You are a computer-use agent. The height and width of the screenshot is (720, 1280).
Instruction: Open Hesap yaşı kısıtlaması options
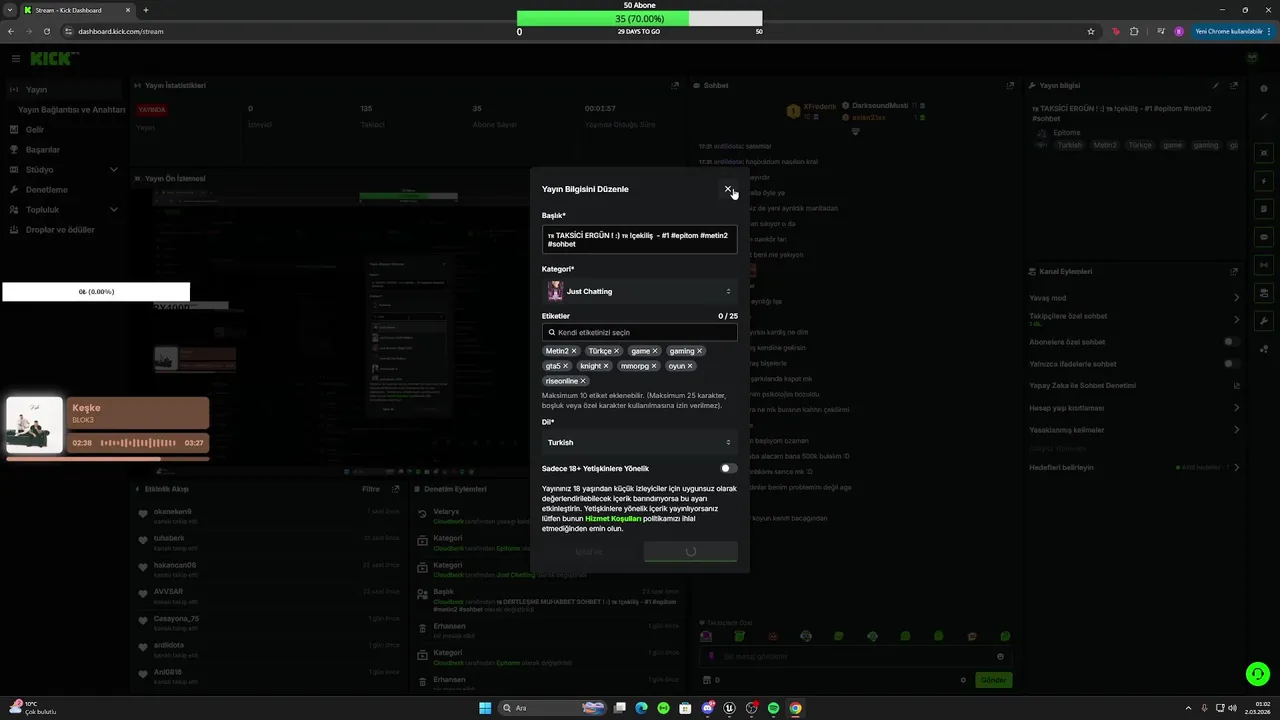pyautogui.click(x=1134, y=408)
